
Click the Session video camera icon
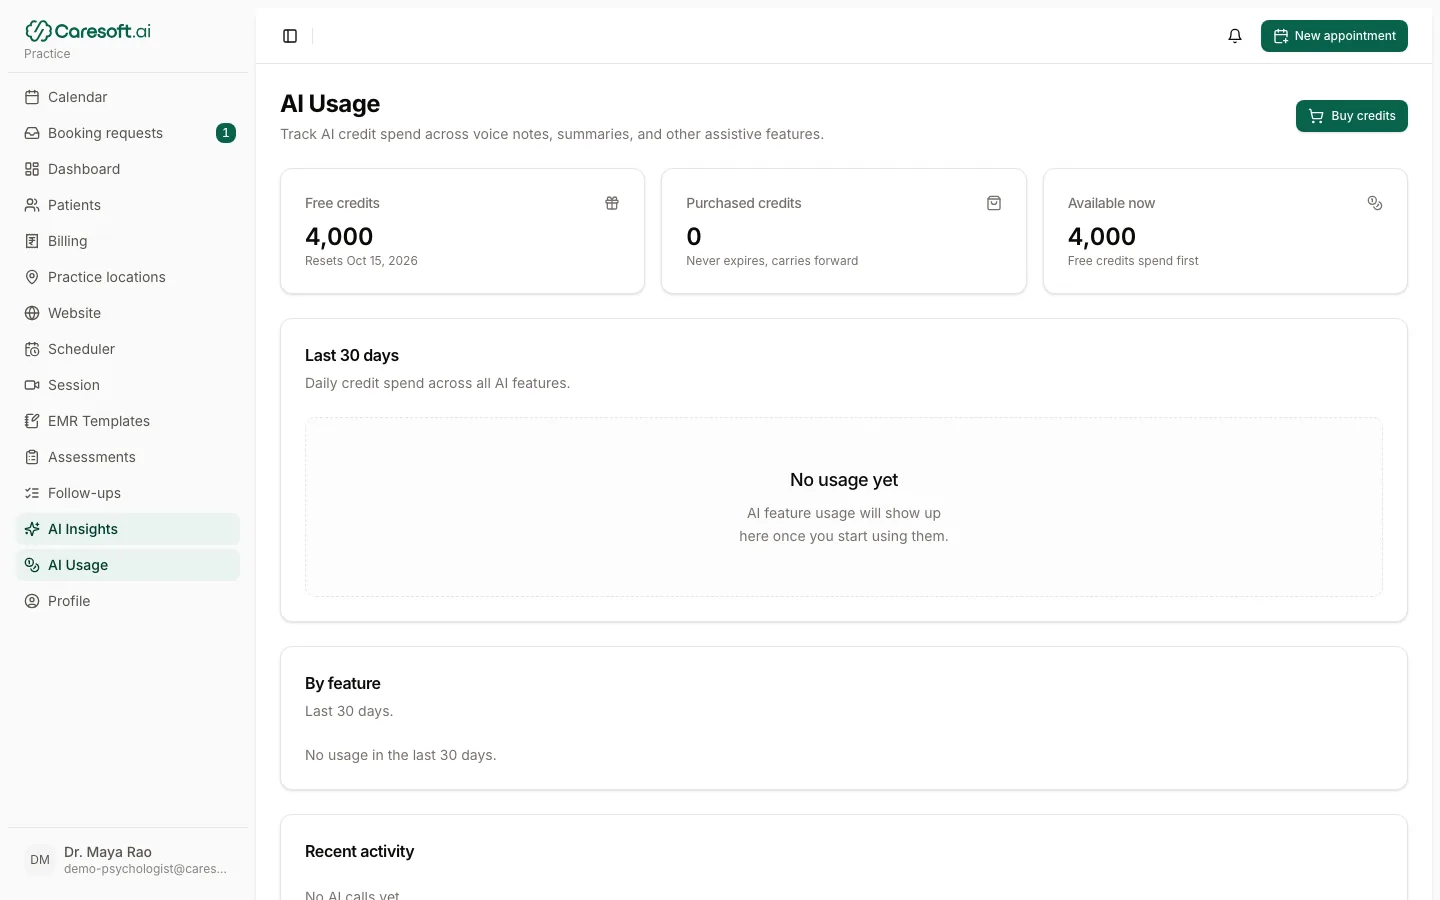pos(32,385)
